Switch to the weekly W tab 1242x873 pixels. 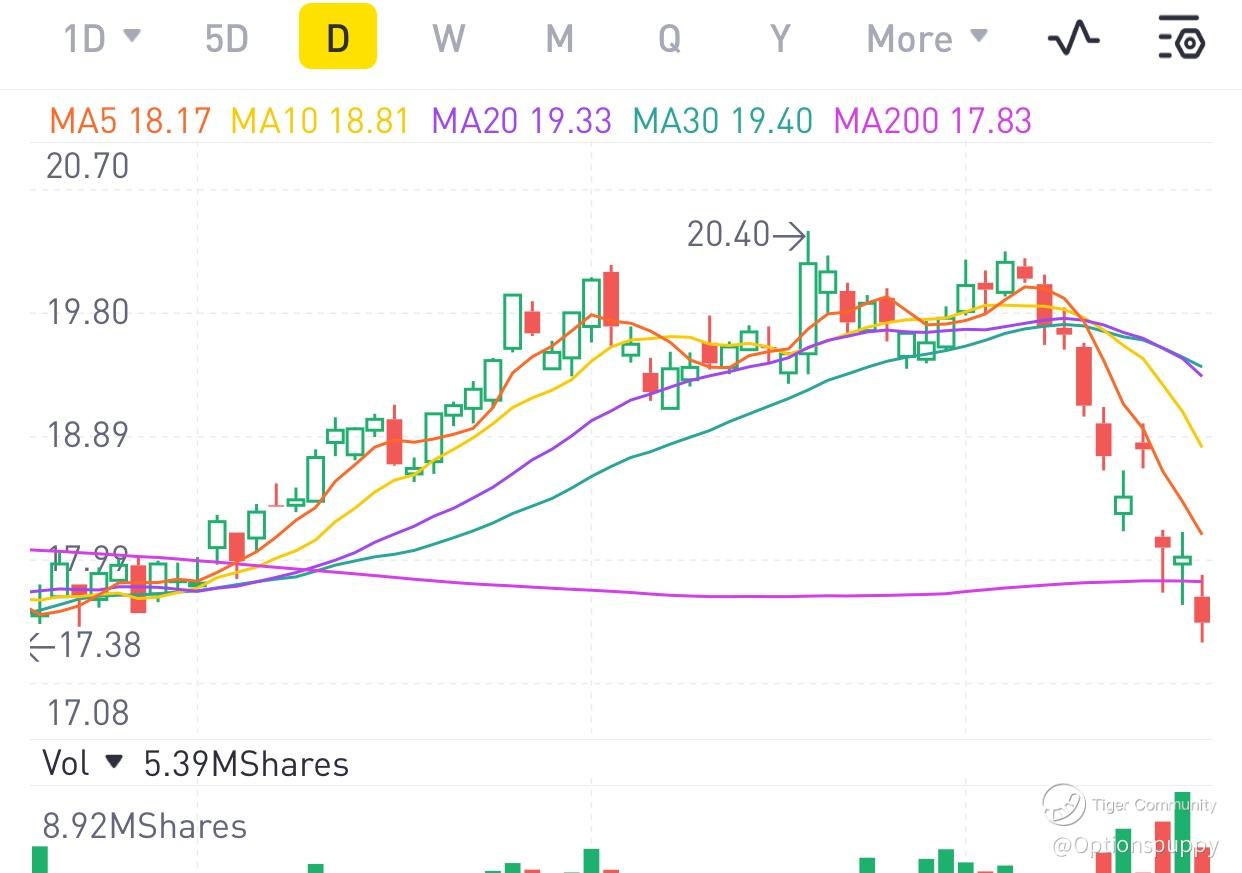(449, 39)
